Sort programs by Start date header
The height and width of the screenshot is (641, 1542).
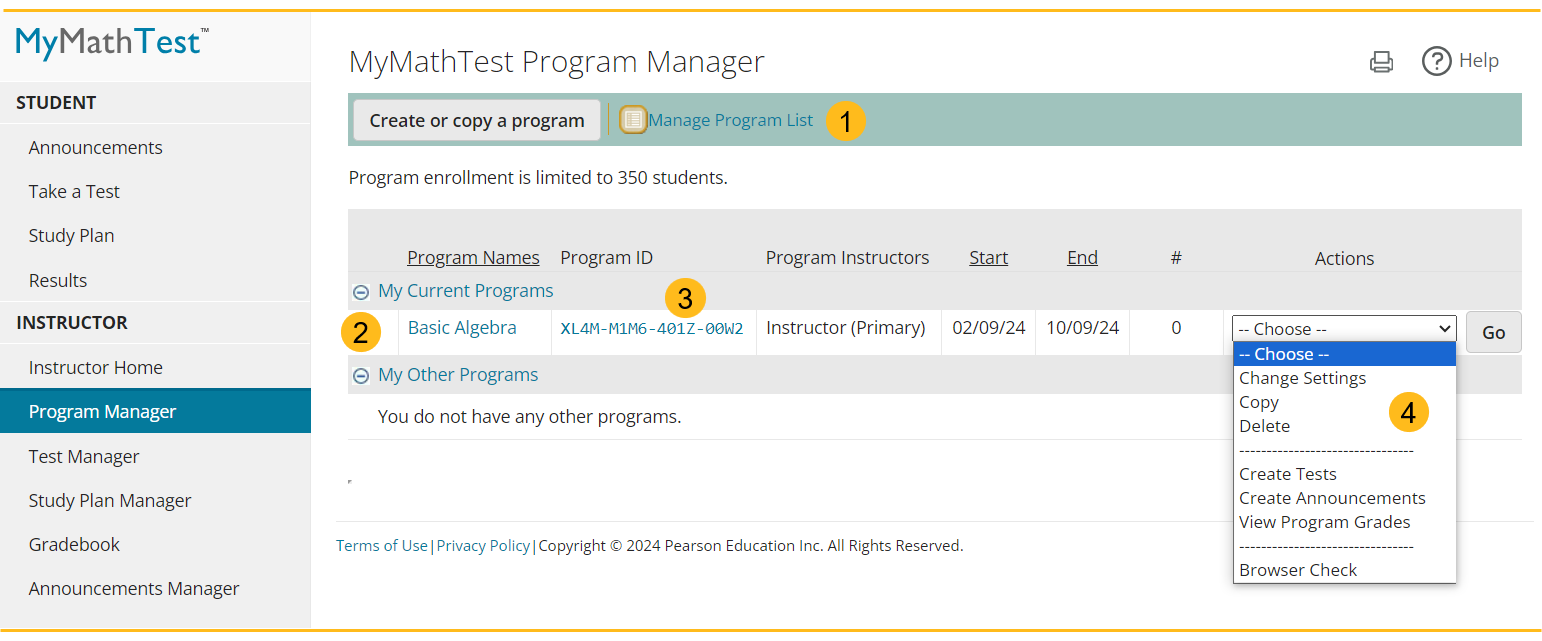(x=988, y=258)
